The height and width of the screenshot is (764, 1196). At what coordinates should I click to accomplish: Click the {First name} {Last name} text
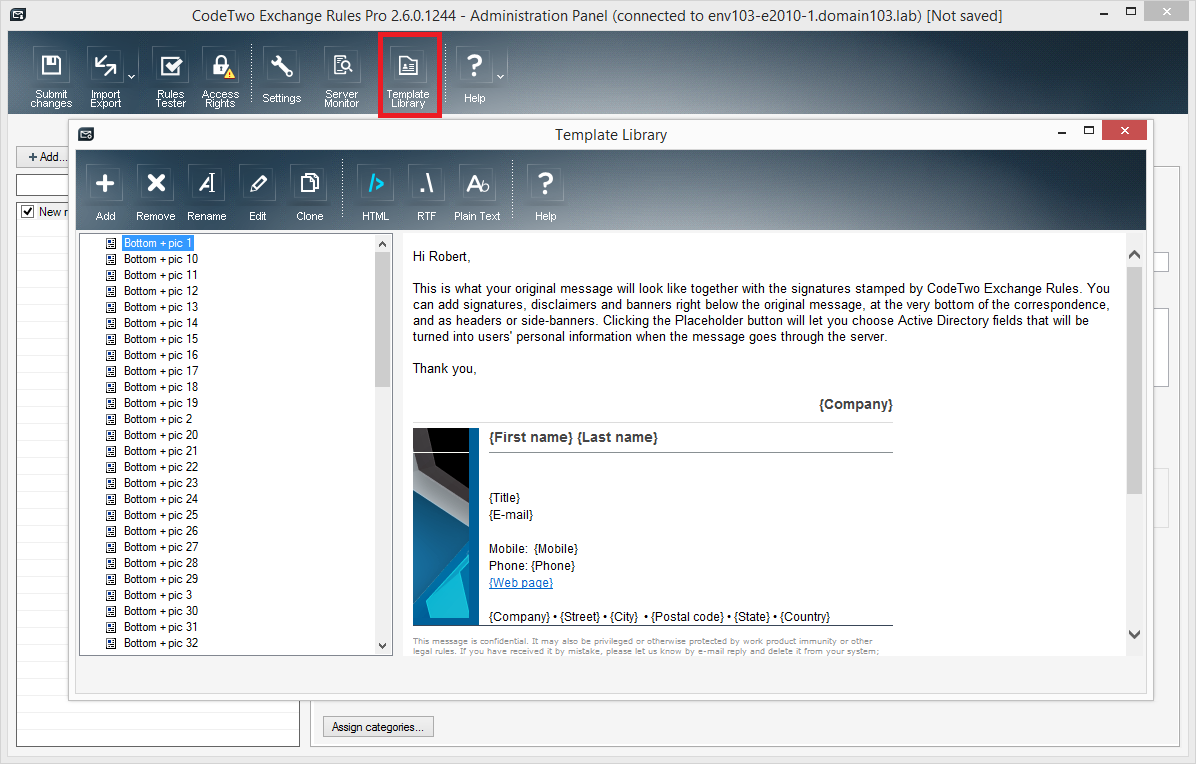tap(573, 437)
